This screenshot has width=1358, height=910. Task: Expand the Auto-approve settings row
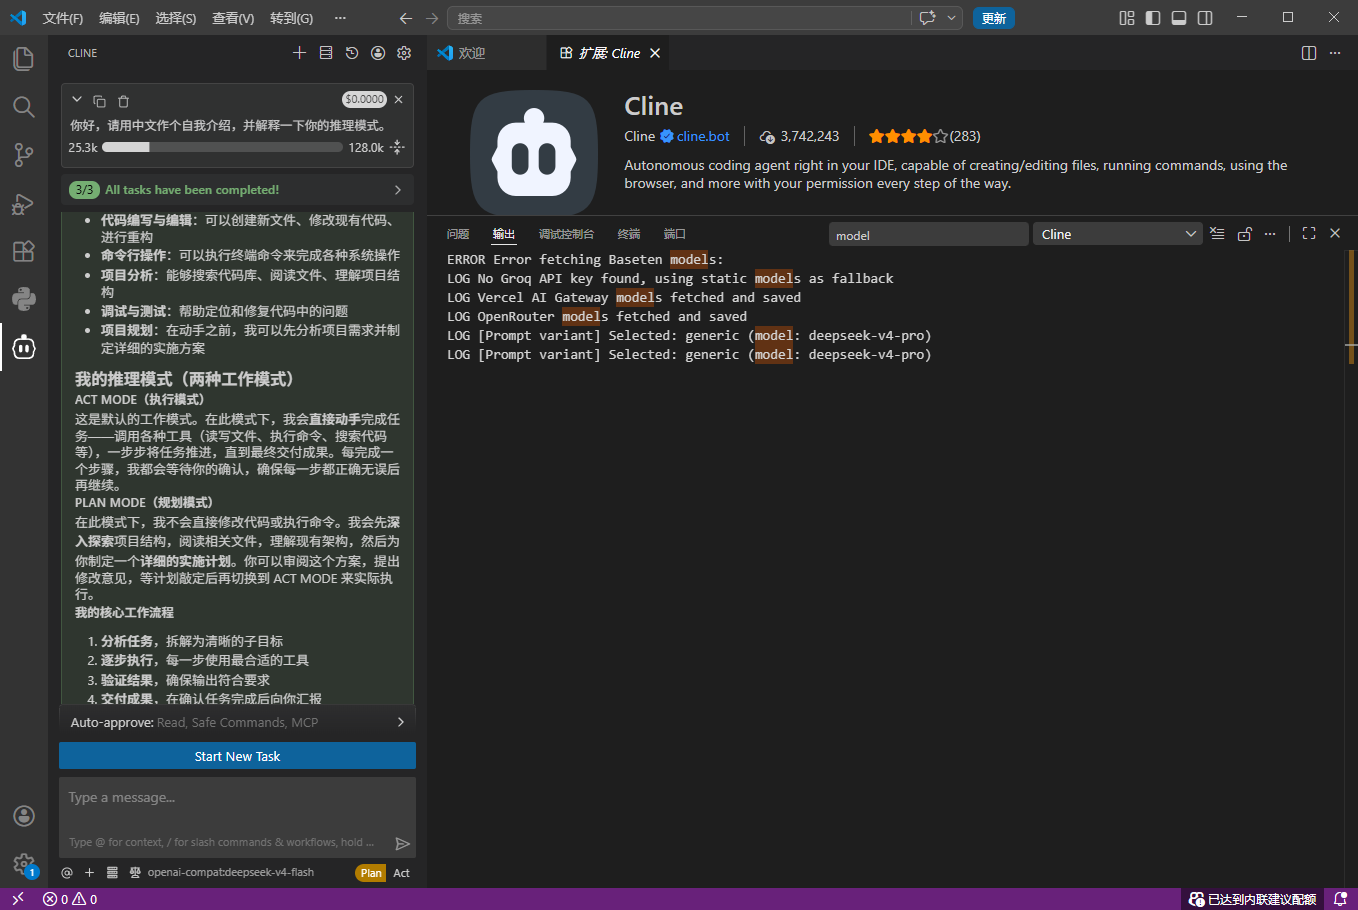coord(237,722)
